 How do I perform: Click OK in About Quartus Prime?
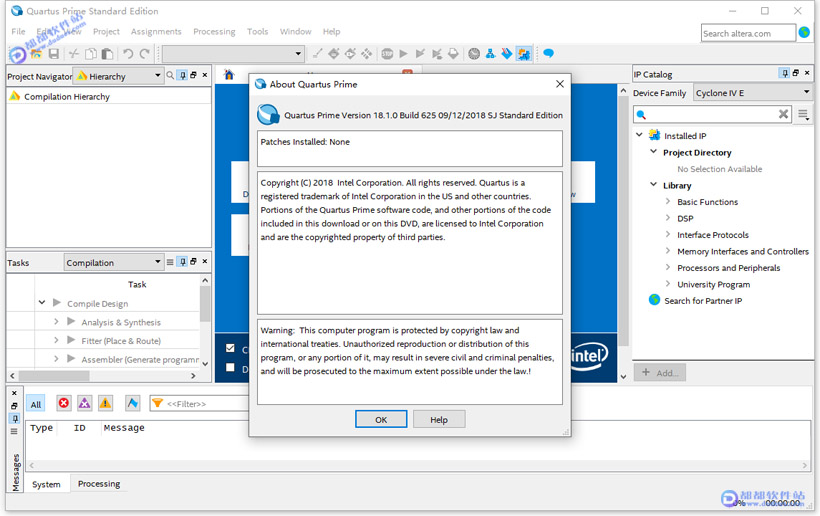tap(381, 419)
